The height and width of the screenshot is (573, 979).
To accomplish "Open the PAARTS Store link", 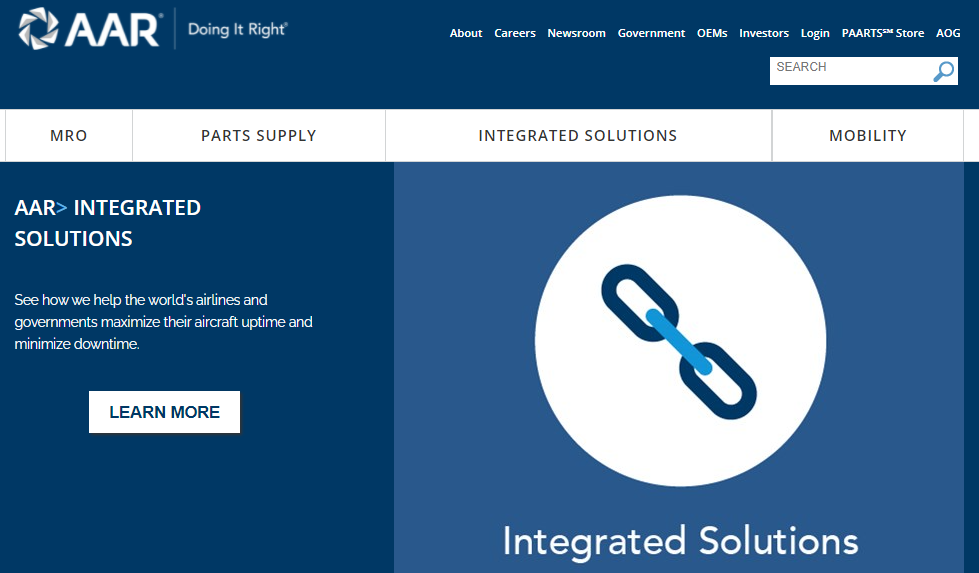I will coord(882,33).
